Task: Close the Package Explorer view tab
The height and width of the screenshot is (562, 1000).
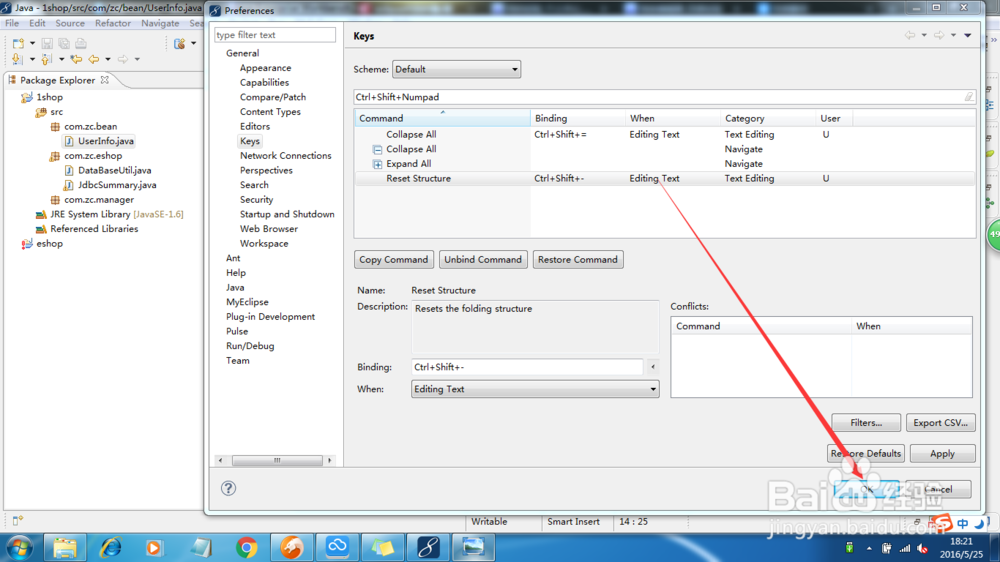Action: [105, 80]
